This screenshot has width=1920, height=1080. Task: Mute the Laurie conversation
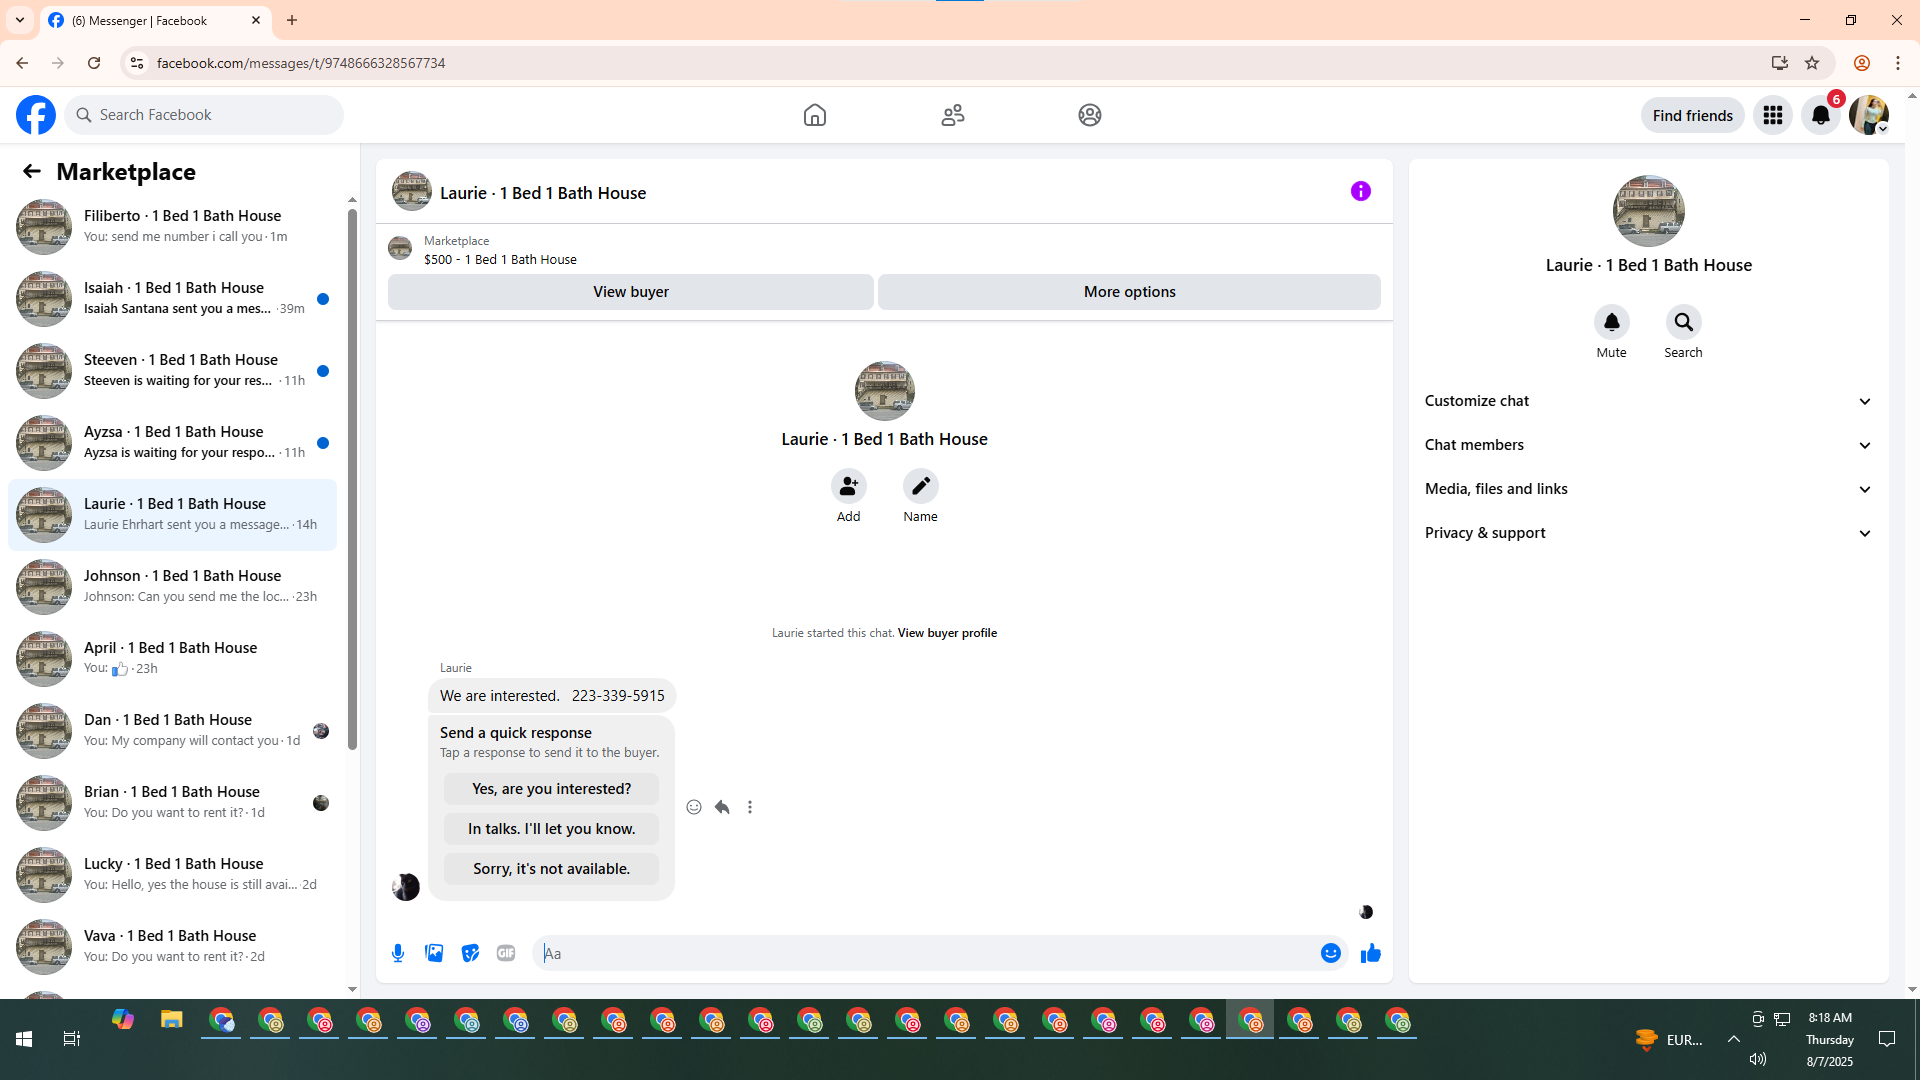pyautogui.click(x=1612, y=322)
